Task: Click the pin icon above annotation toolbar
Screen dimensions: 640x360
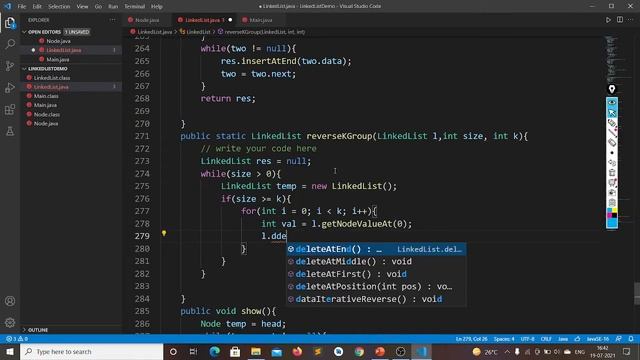Action: coord(612,89)
